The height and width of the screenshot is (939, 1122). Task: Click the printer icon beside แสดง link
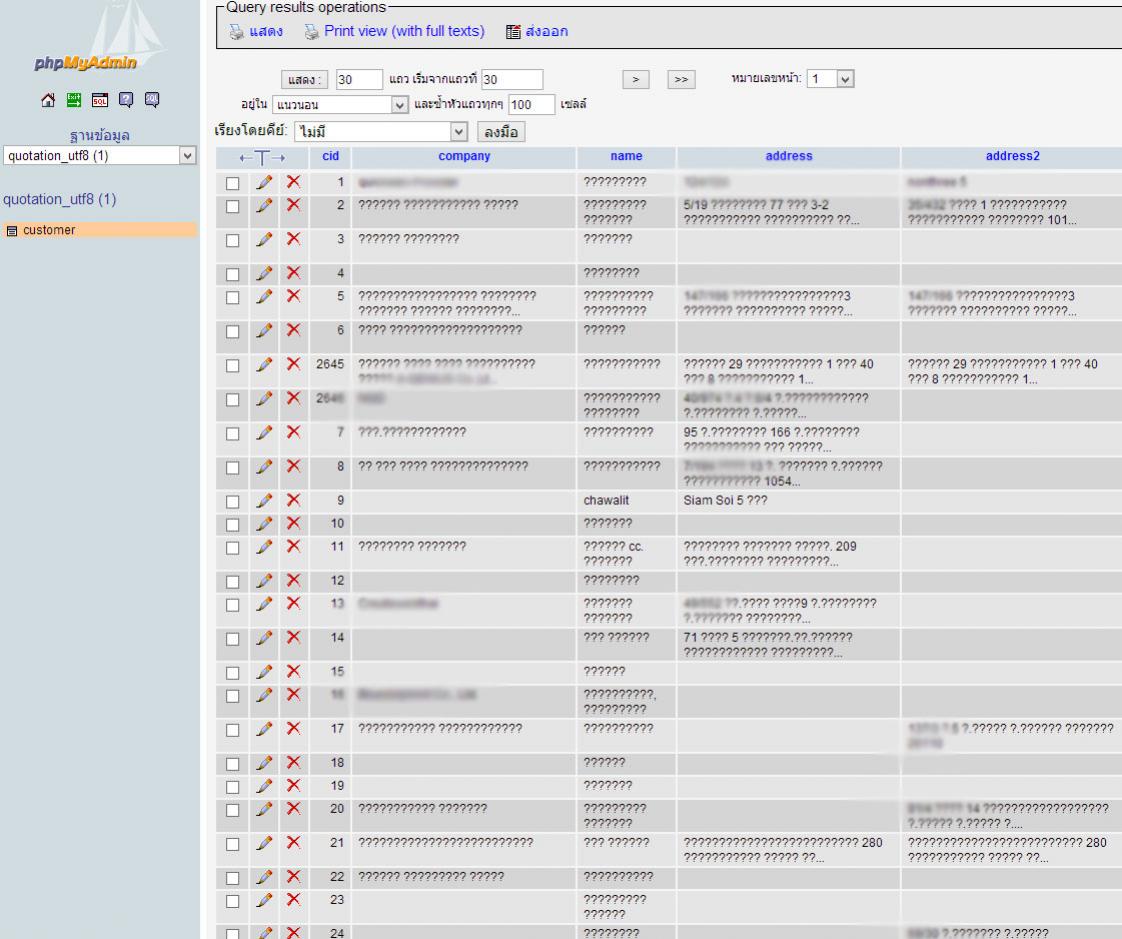click(x=236, y=32)
